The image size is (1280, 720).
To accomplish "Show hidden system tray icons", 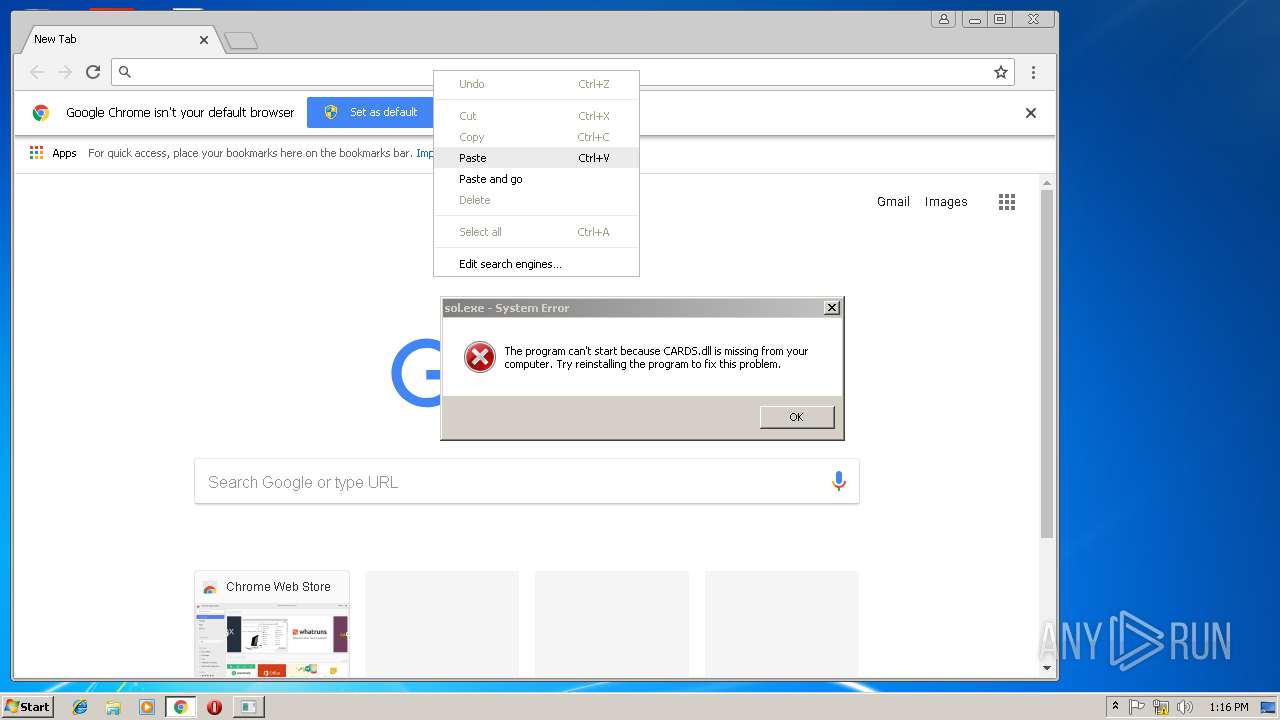I will tap(1115, 707).
